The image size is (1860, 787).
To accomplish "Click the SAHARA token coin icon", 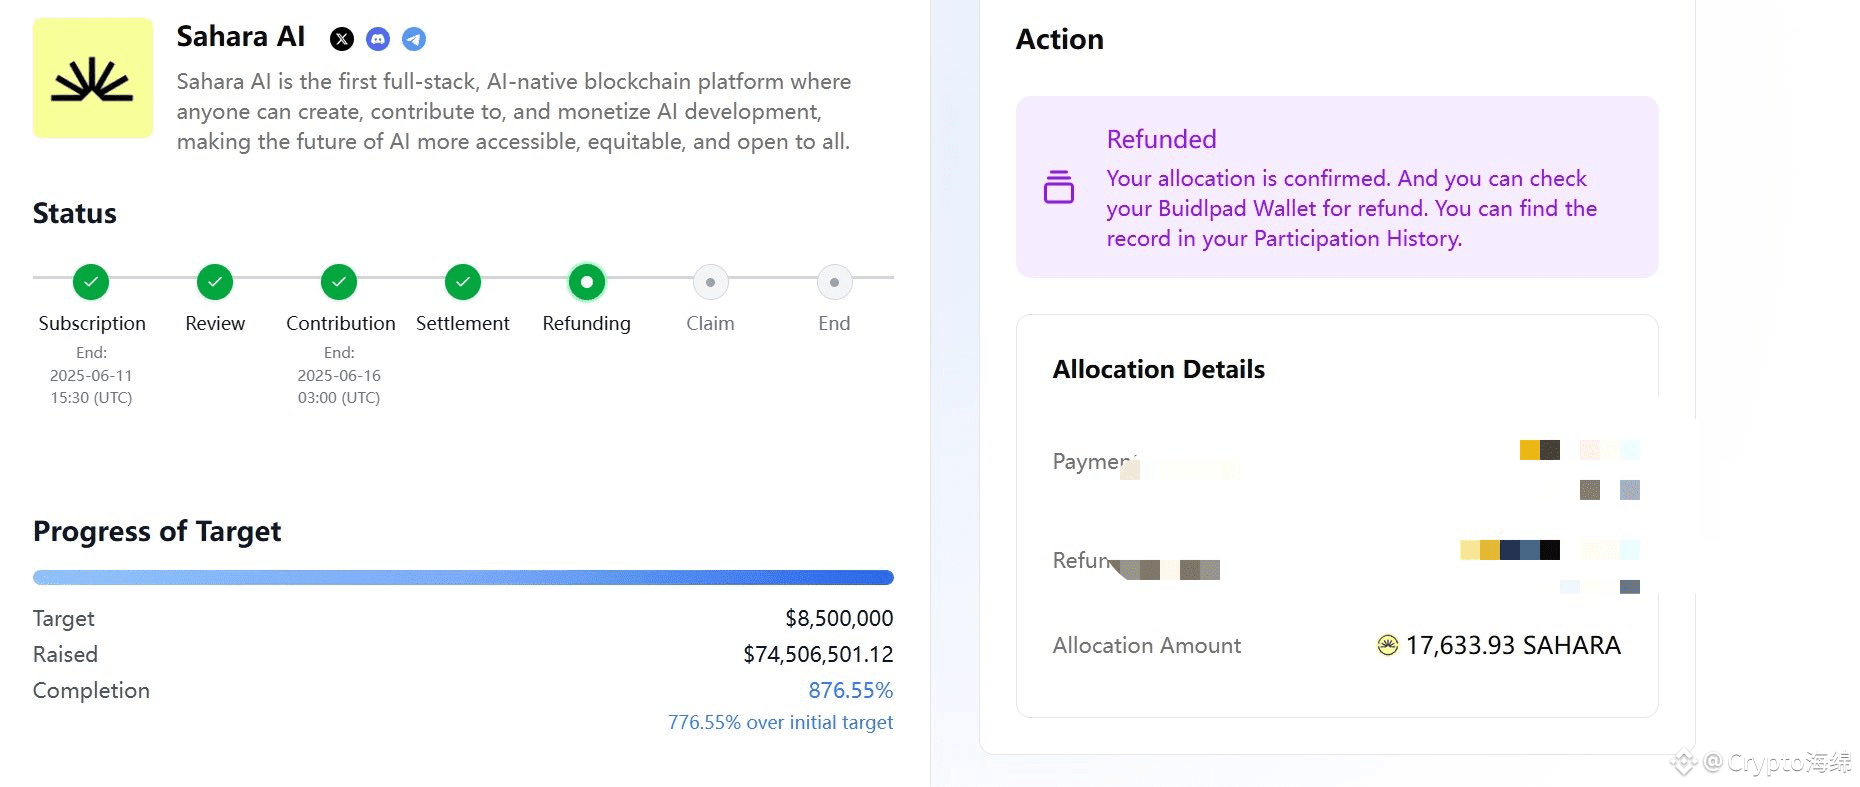I will click(1387, 645).
